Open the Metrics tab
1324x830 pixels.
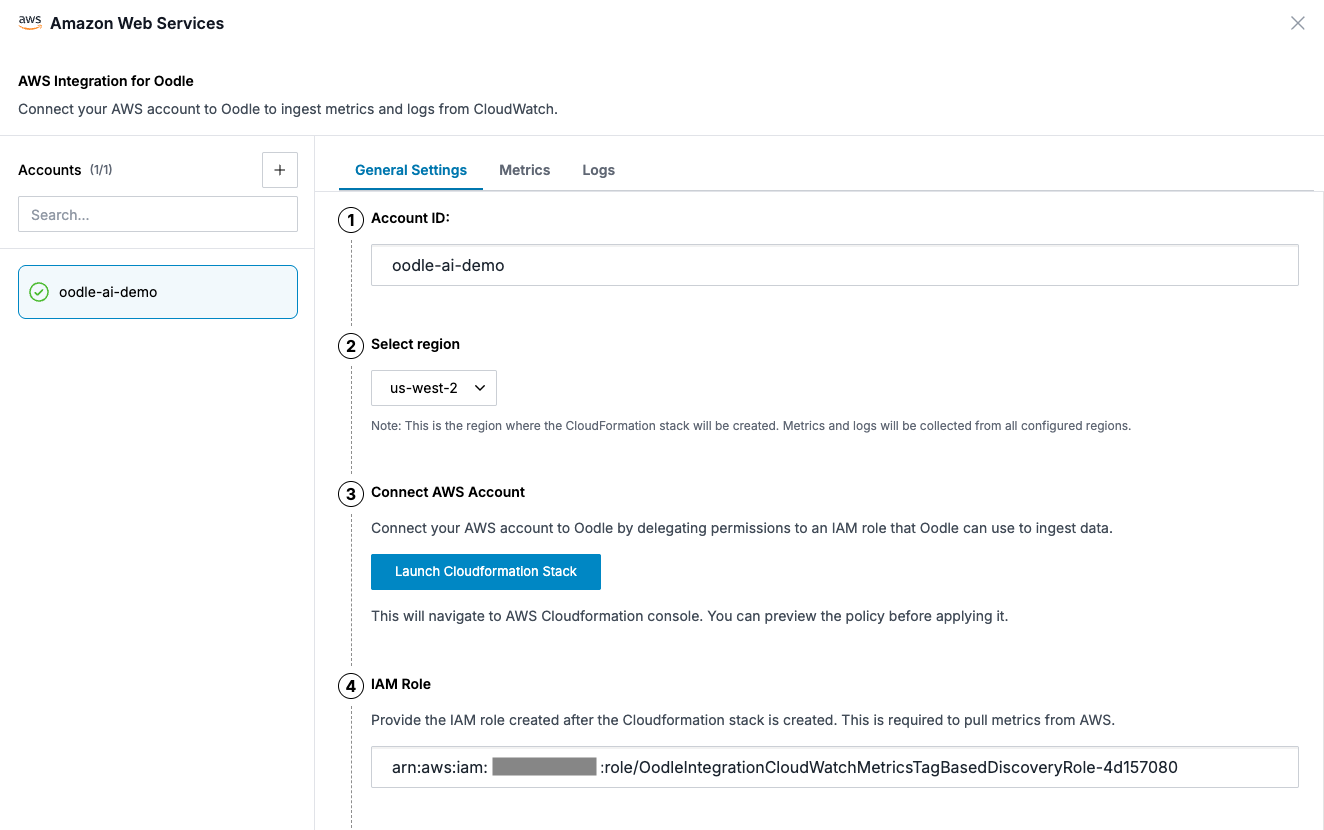(524, 170)
